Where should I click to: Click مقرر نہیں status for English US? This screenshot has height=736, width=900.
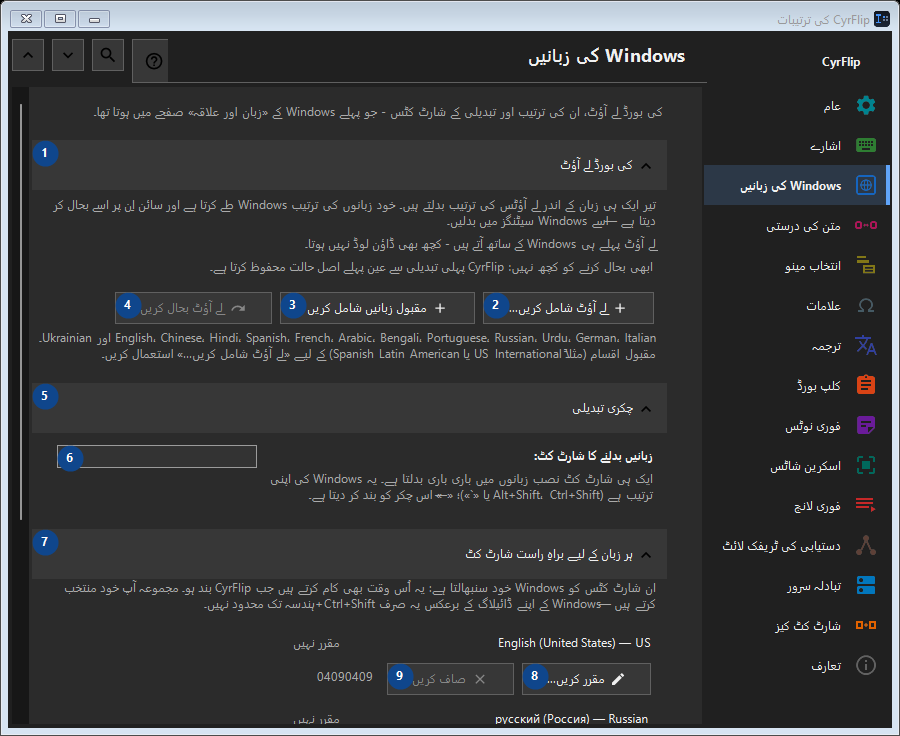pos(316,644)
